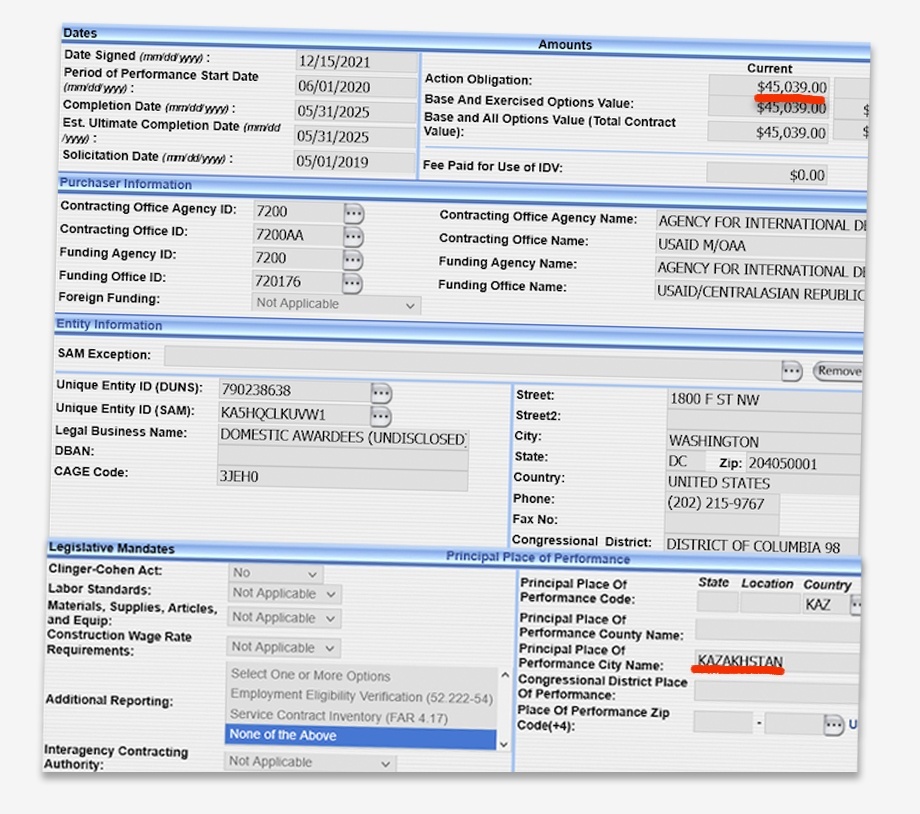
Task: Click lookup icon next to Contracting Office Agency ID
Action: (354, 214)
